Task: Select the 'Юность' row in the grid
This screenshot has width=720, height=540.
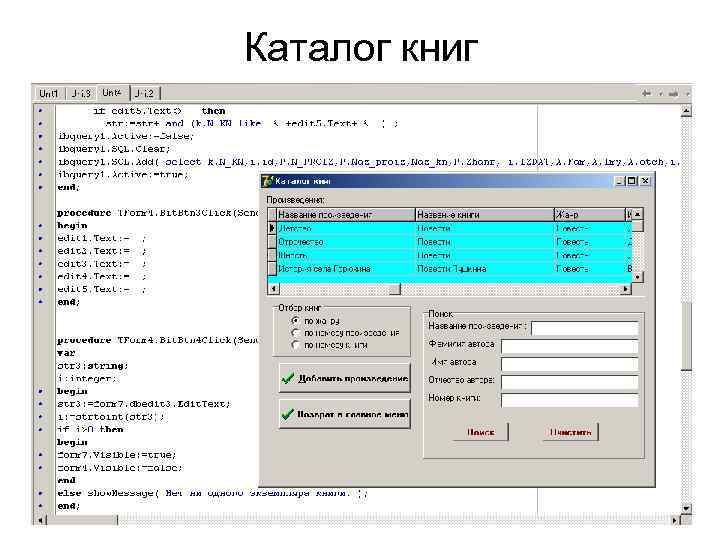Action: click(450, 255)
